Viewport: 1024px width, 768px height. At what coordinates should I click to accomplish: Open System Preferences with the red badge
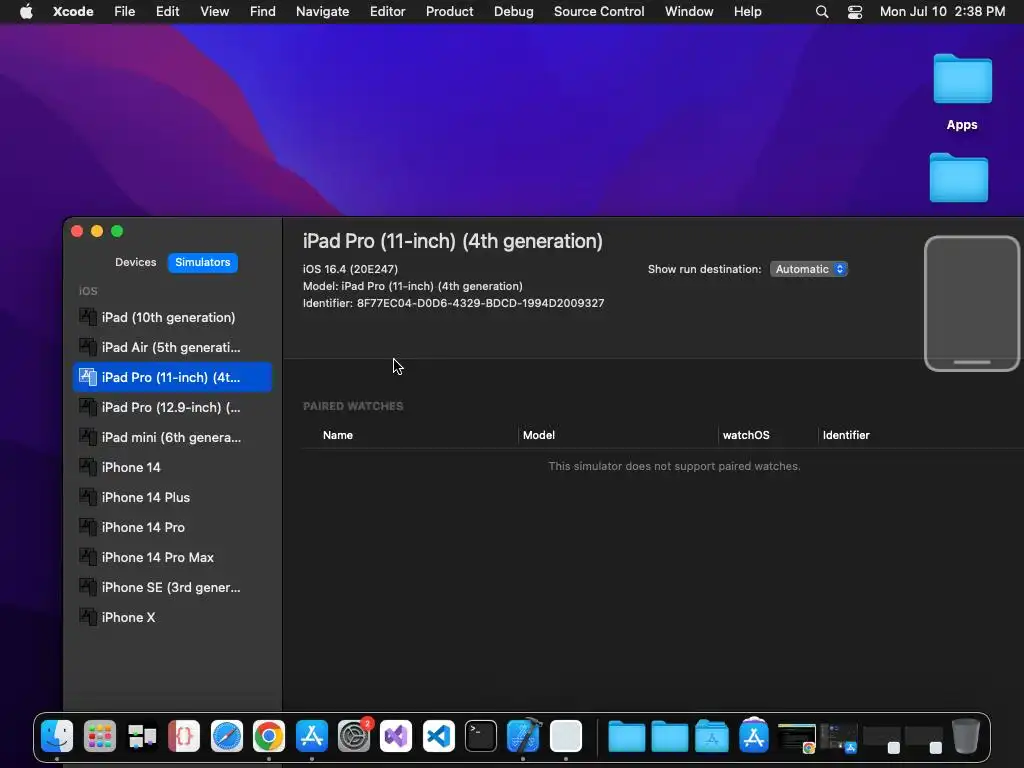tap(354, 736)
